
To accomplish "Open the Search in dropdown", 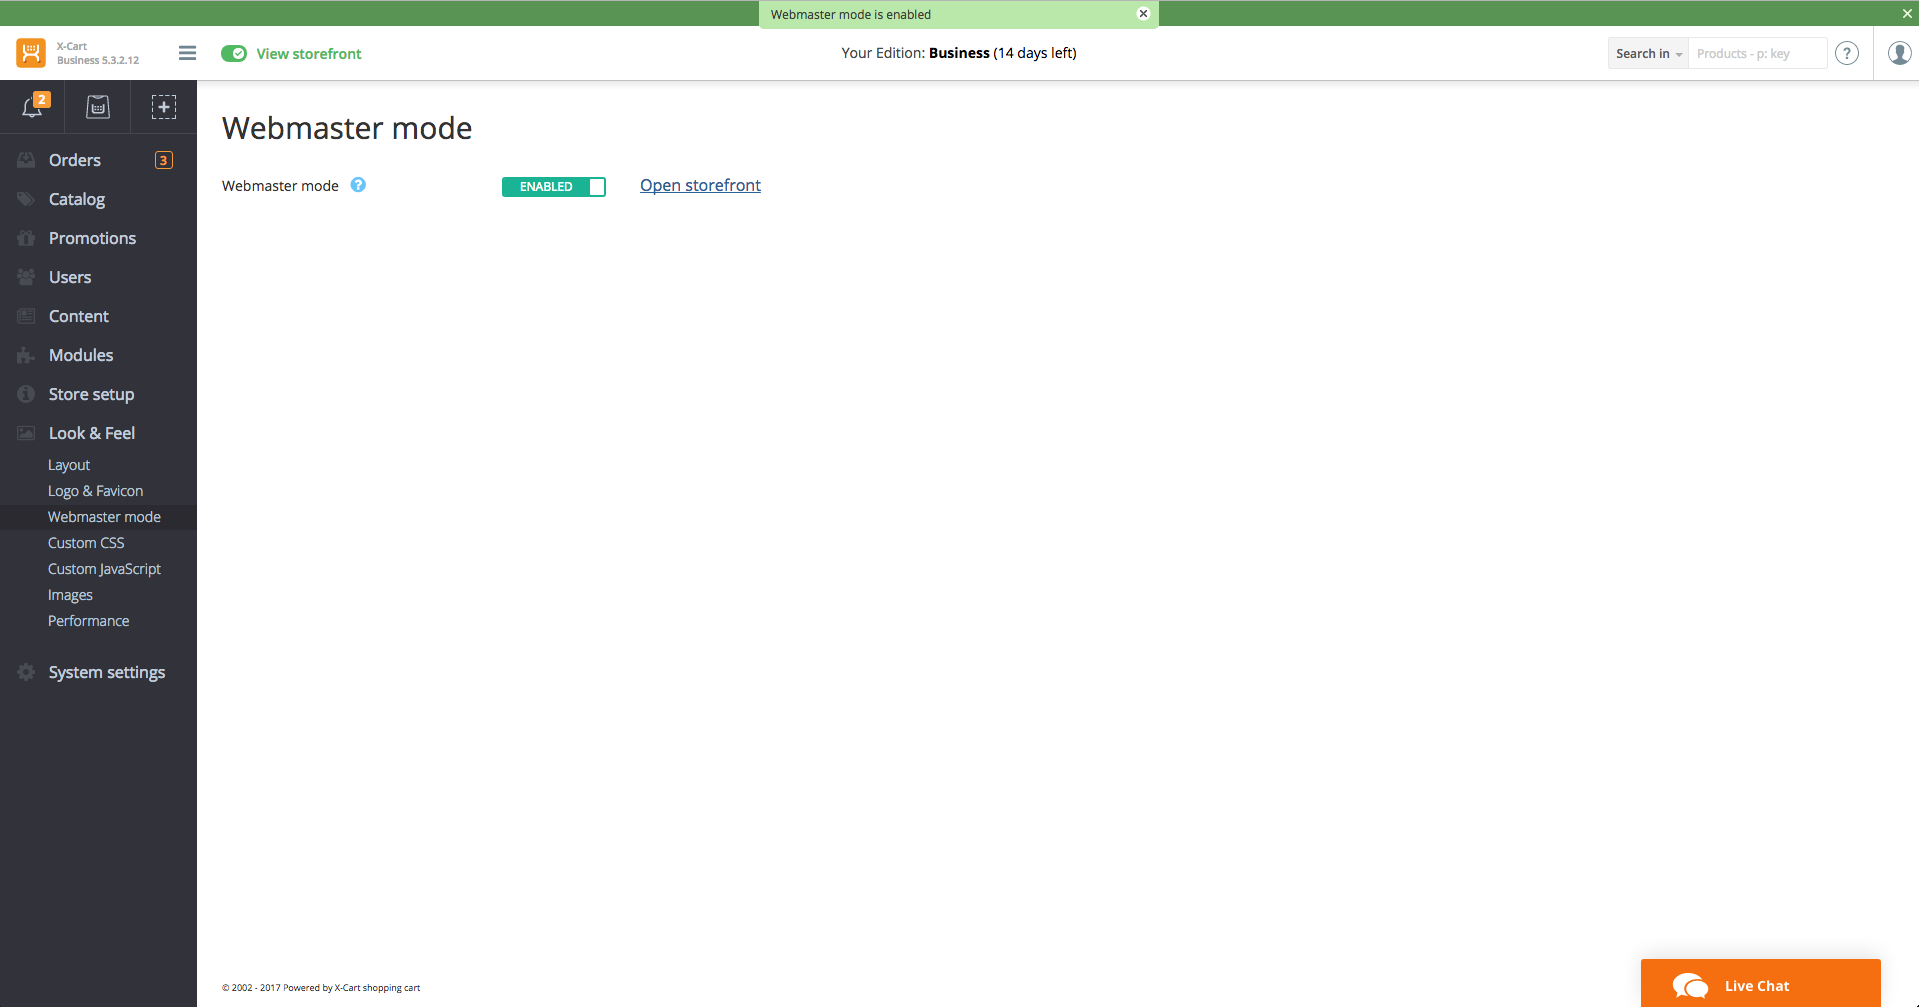I will [x=1648, y=53].
